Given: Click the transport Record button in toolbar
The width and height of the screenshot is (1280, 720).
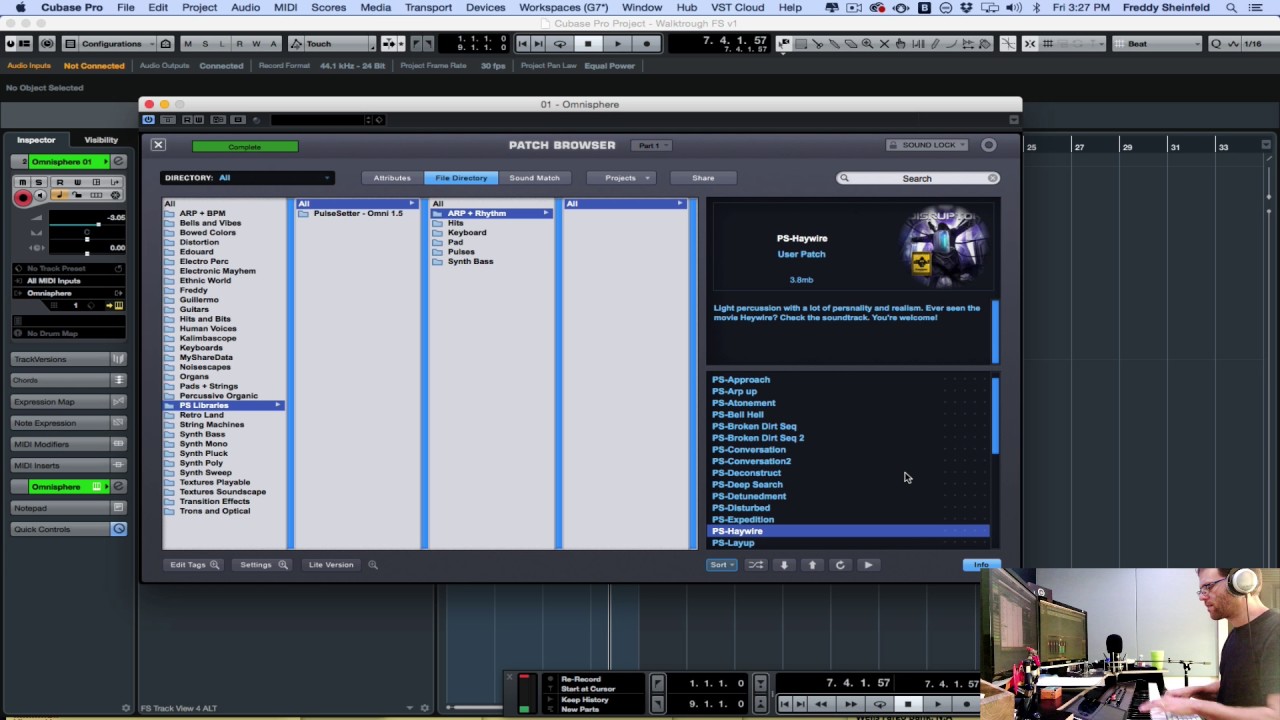Looking at the screenshot, I should coord(647,44).
